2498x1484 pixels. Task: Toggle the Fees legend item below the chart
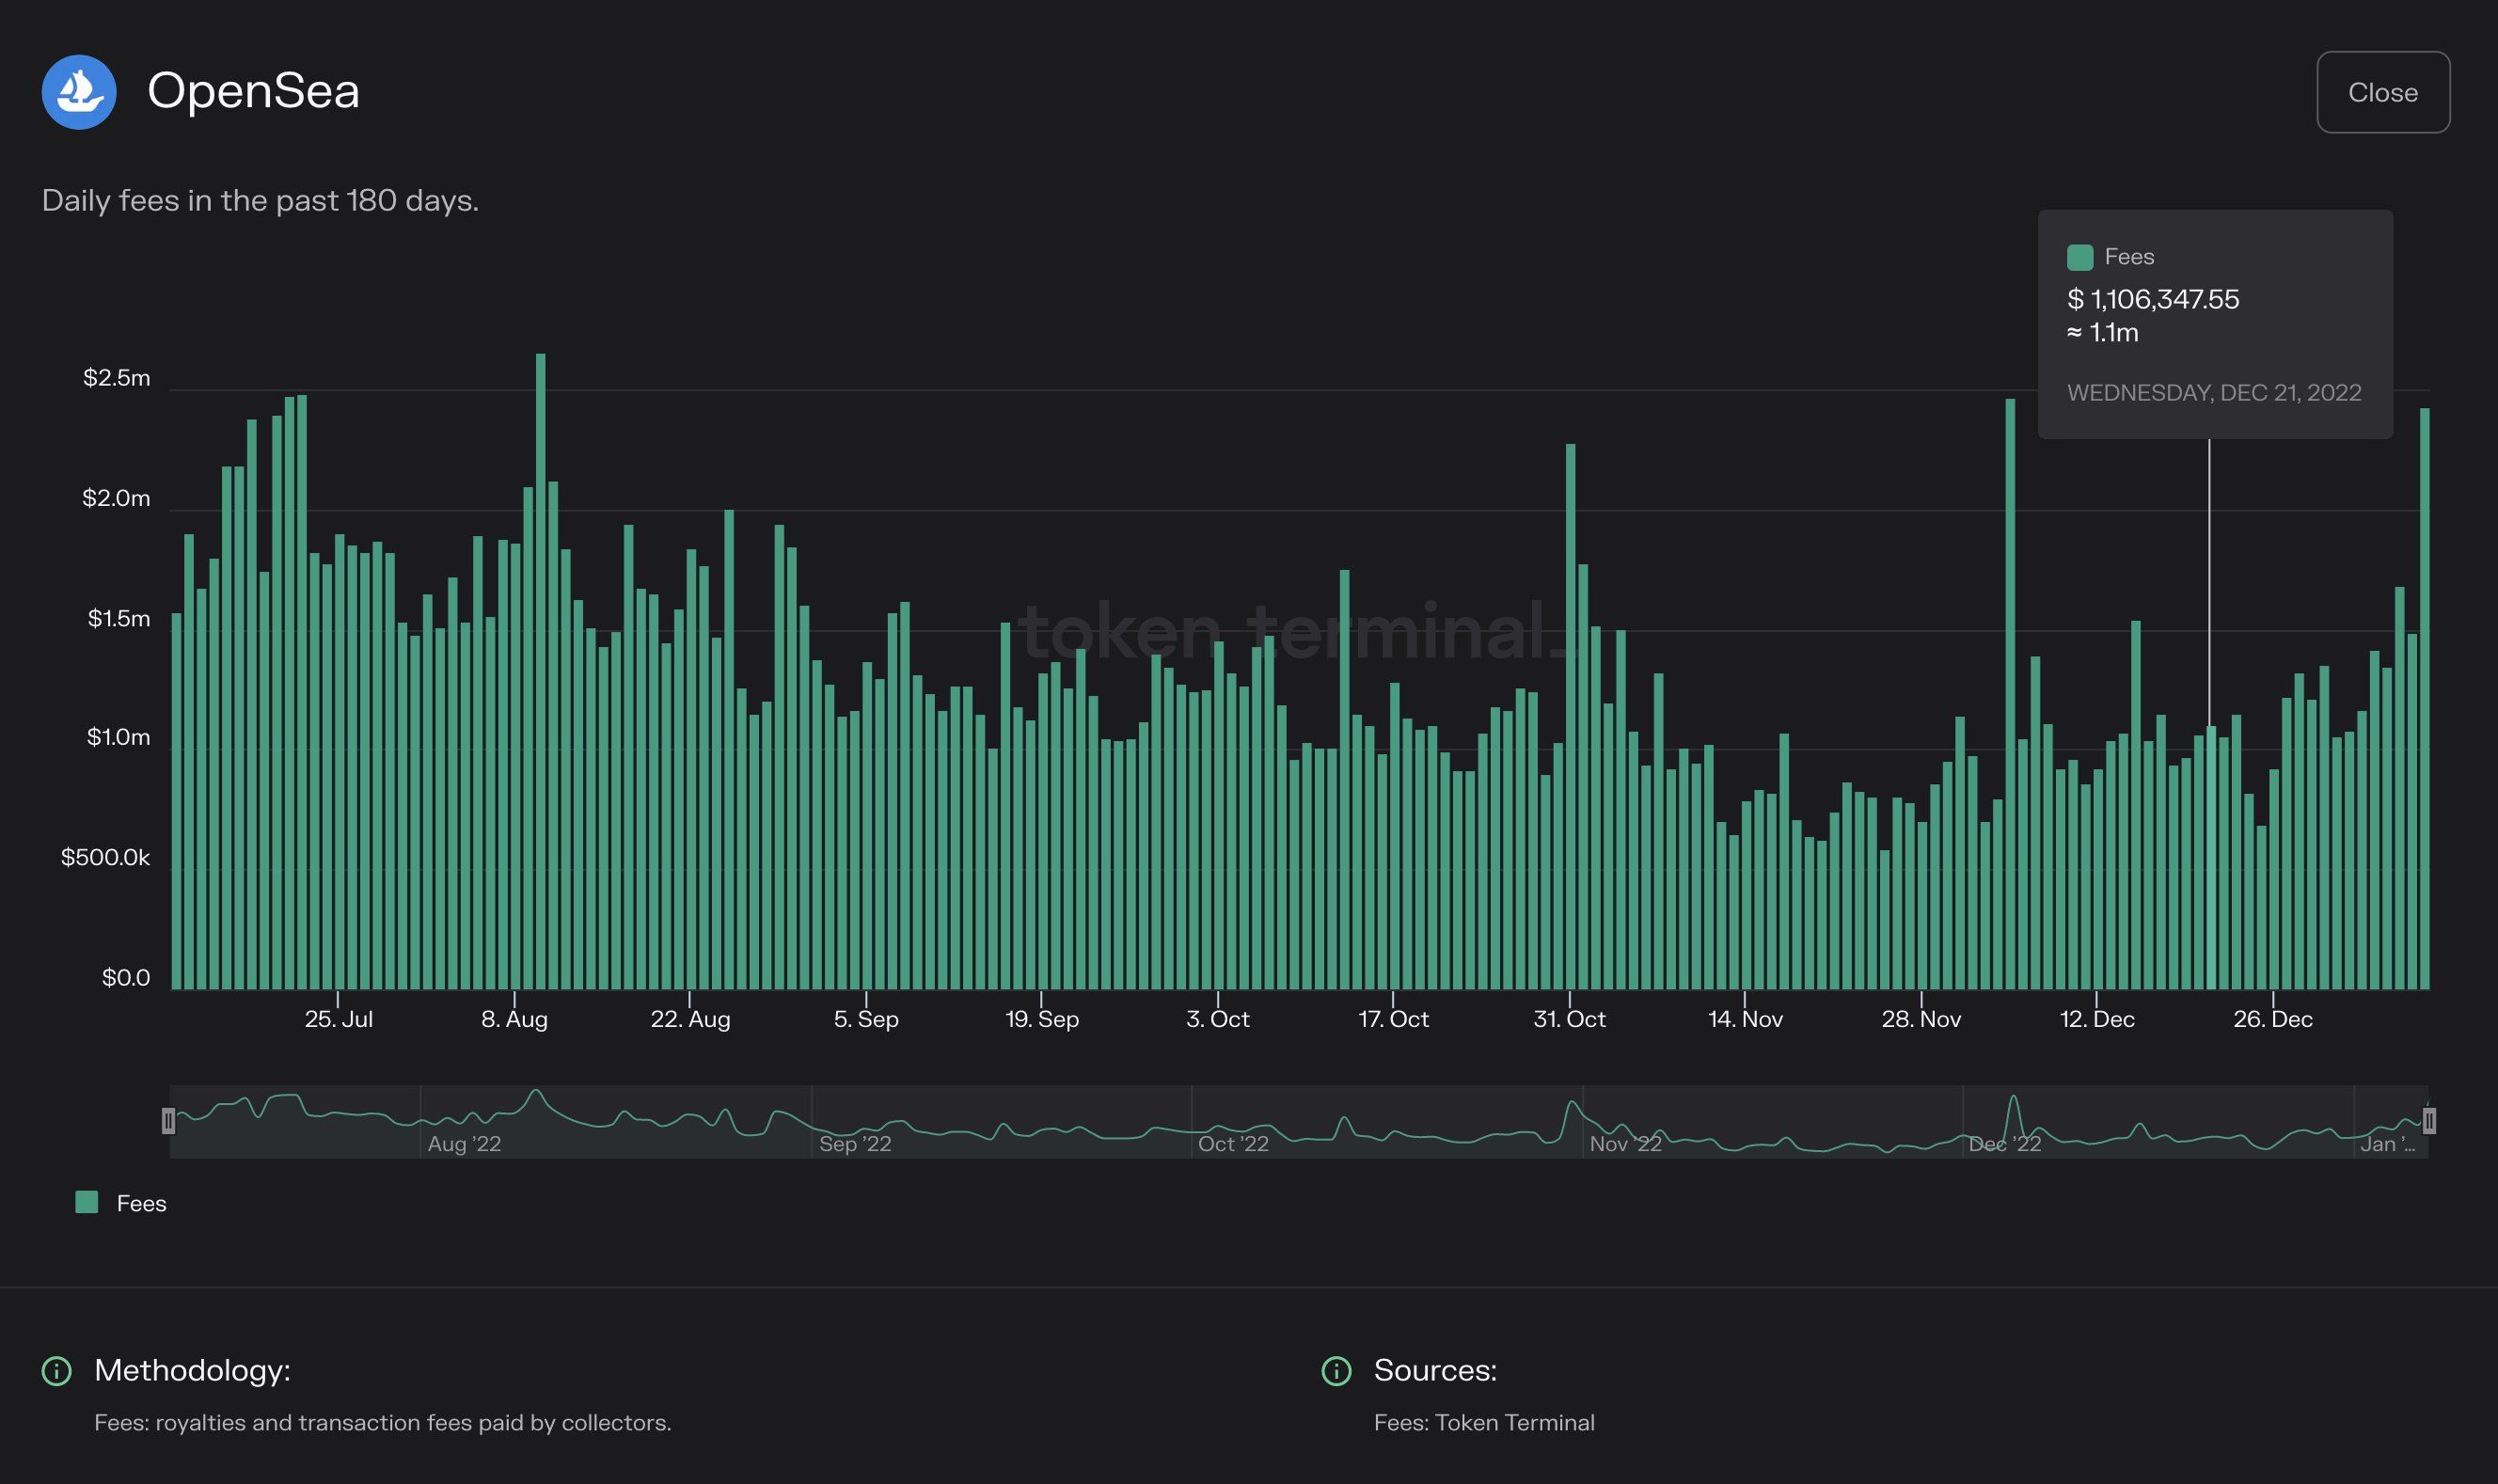(140, 1203)
